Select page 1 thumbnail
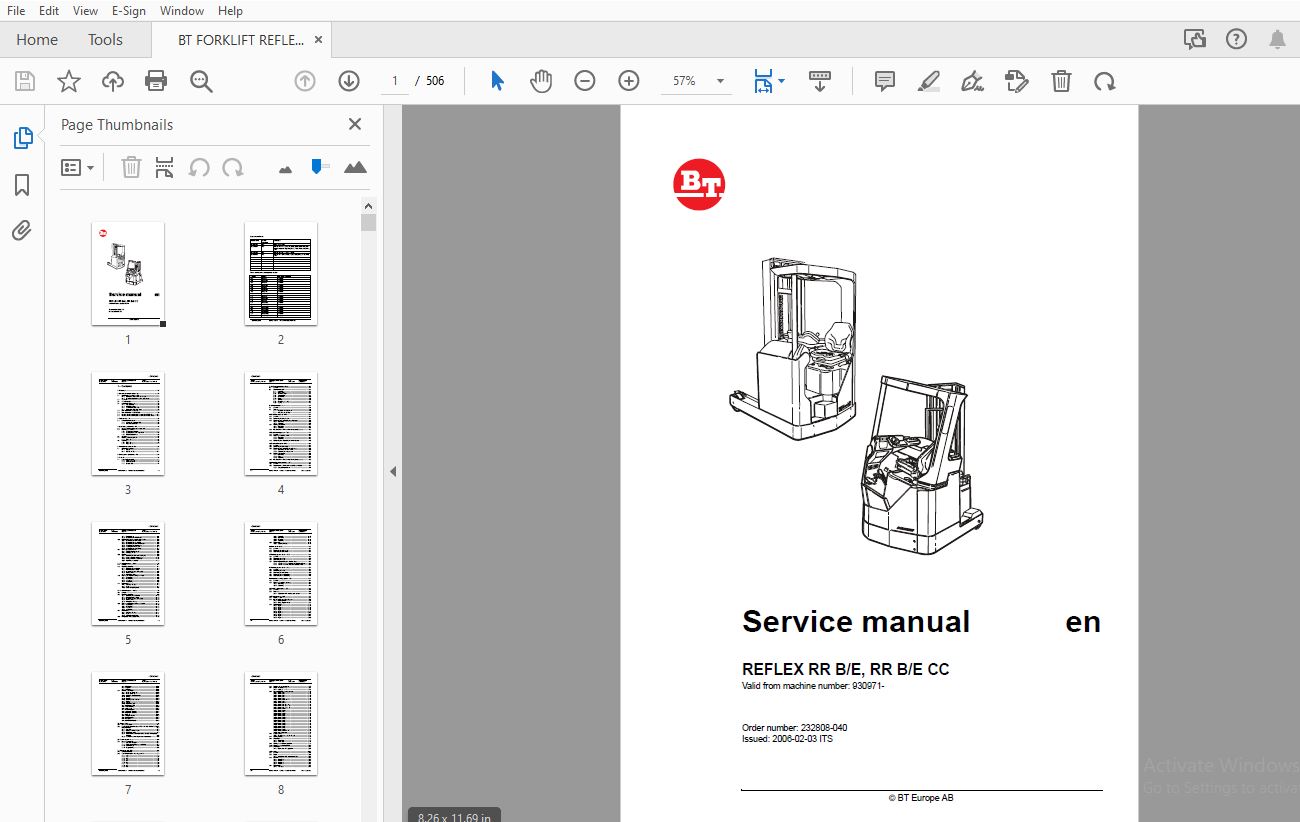Viewport: 1300px width, 822px height. tap(128, 274)
